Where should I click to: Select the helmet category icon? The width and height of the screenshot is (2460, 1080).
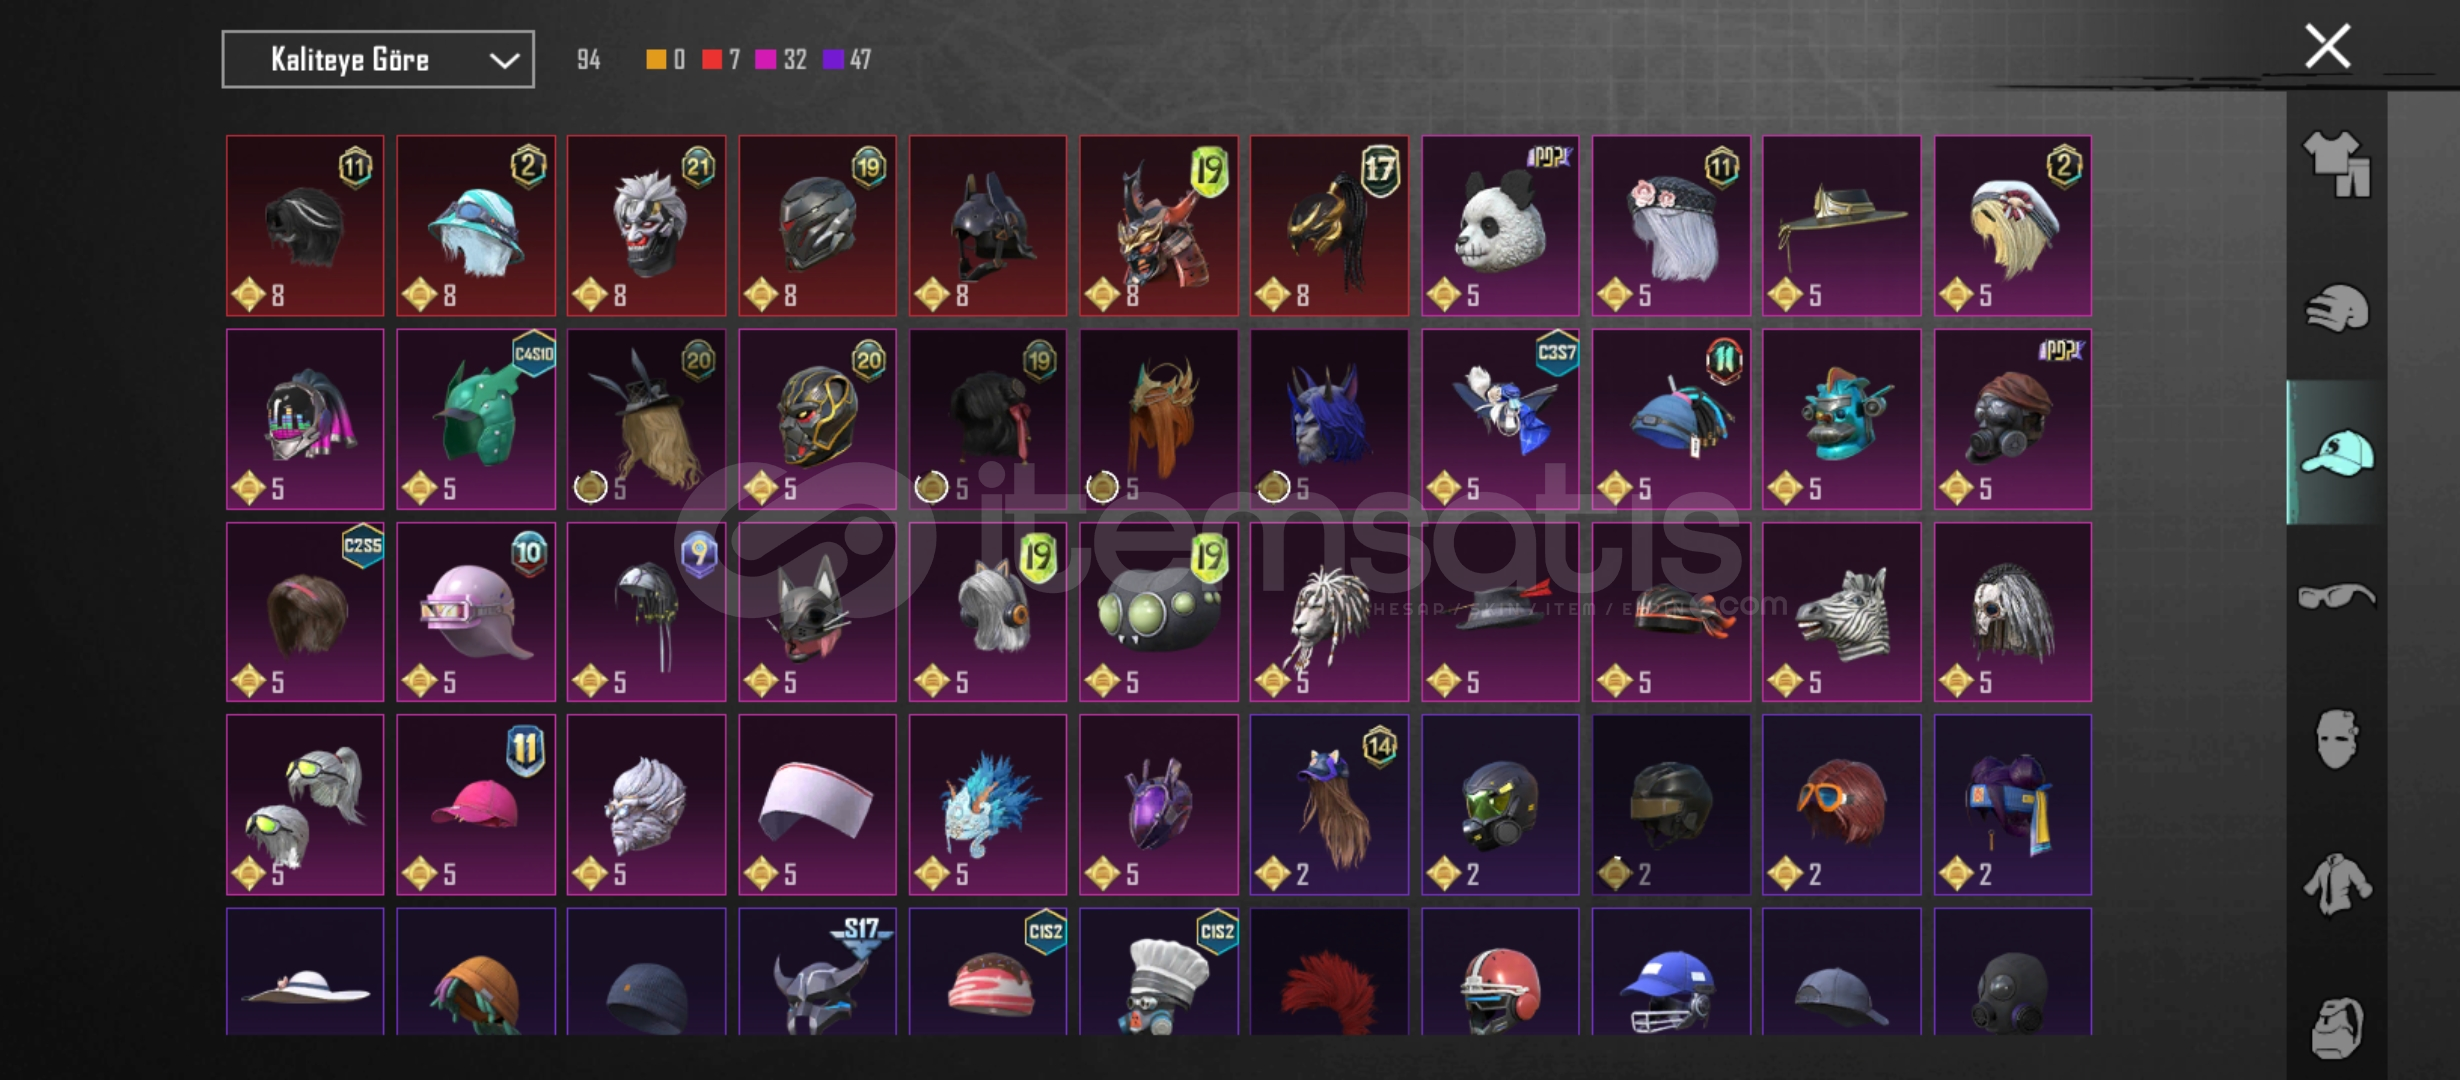coord(2337,308)
